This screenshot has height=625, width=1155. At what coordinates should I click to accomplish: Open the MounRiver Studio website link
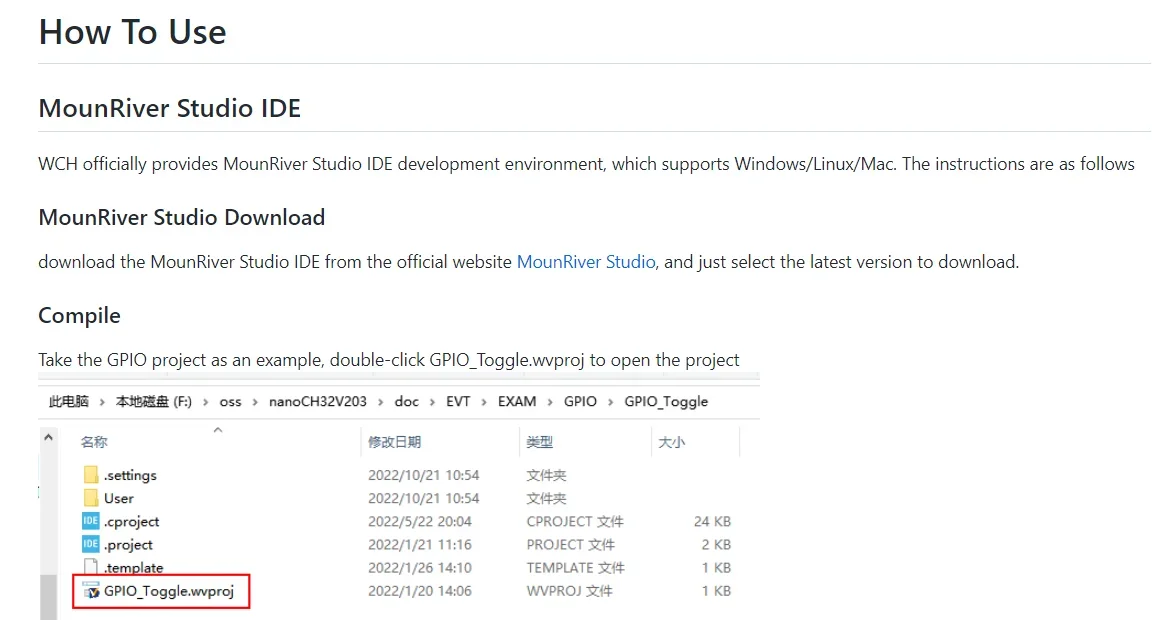point(585,262)
